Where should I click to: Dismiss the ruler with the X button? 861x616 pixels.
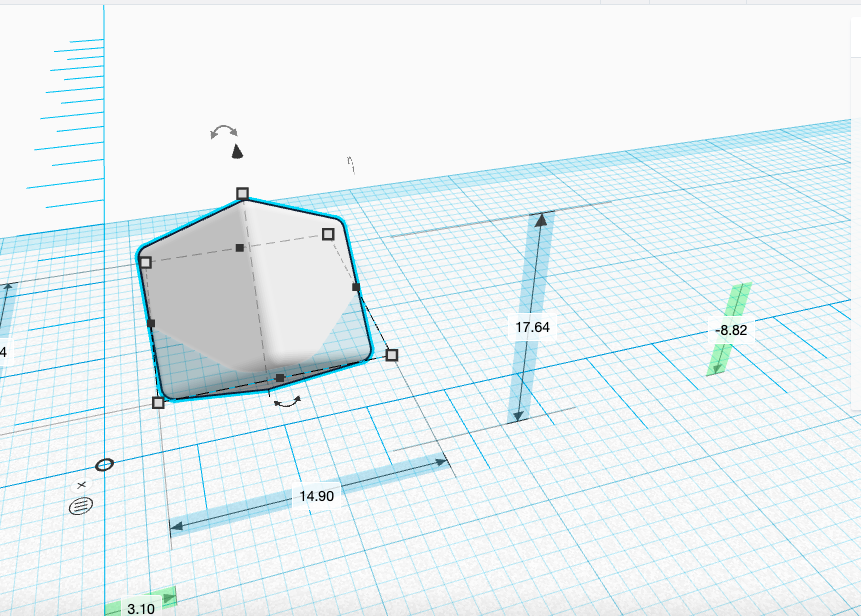[x=82, y=485]
